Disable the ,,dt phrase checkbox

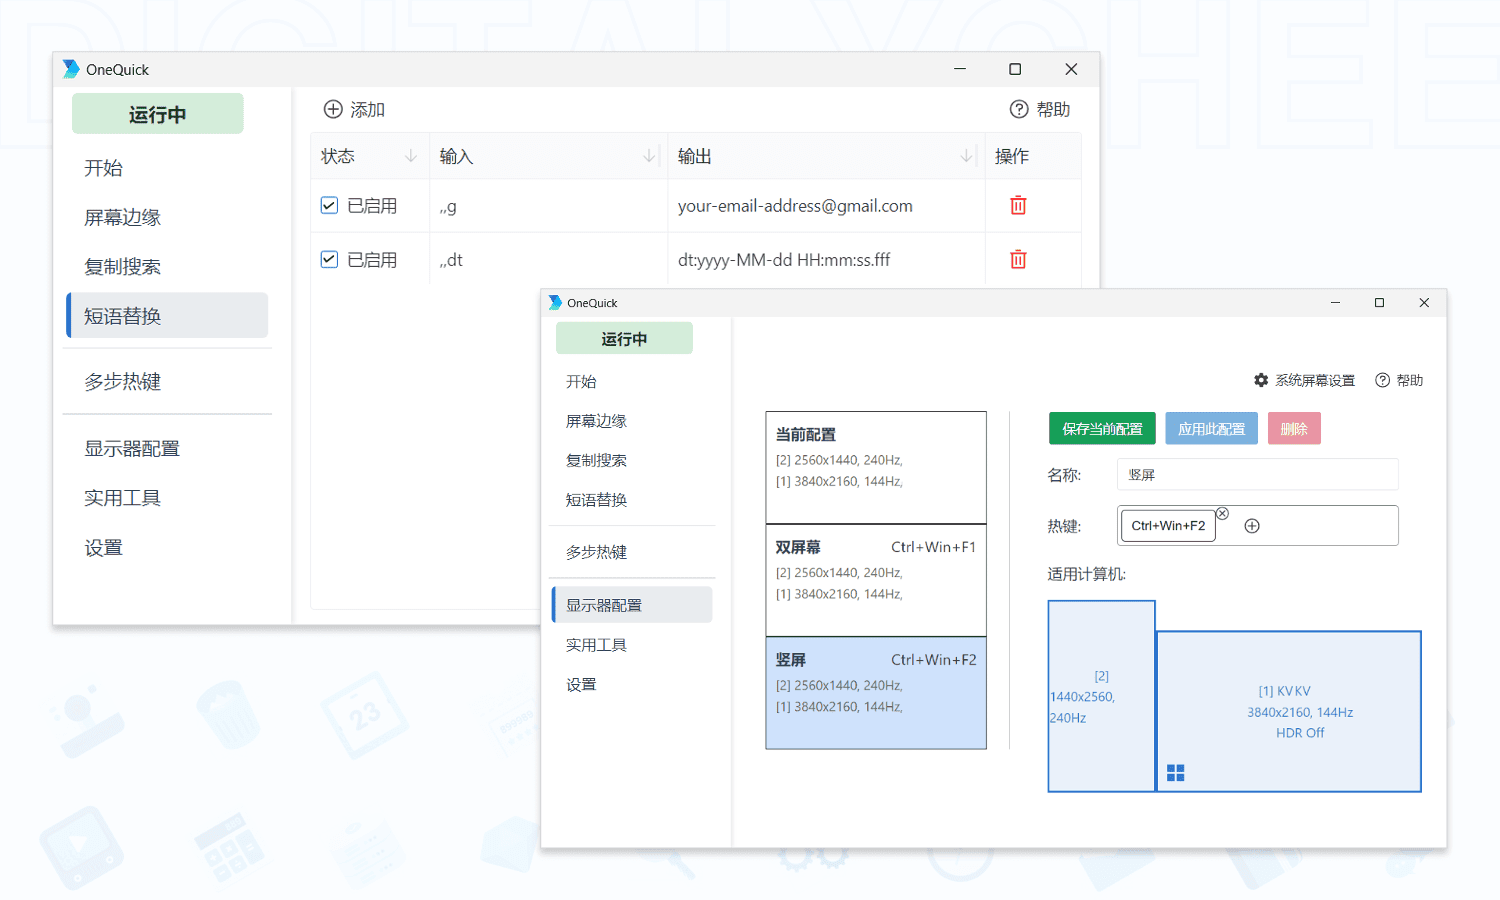pyautogui.click(x=329, y=259)
